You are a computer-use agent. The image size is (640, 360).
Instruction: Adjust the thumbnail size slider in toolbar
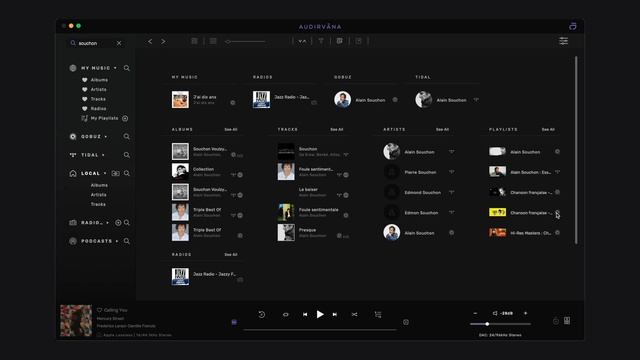click(x=245, y=41)
